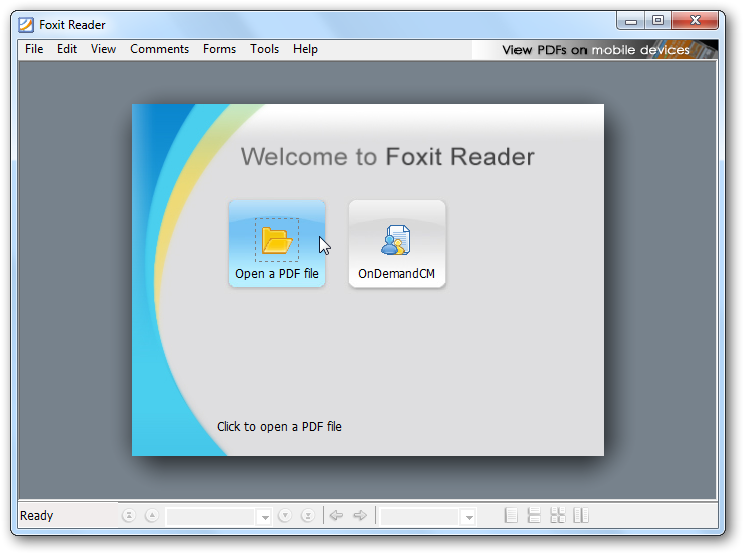744x554 pixels.
Task: Click the next view right arrow
Action: pyautogui.click(x=360, y=515)
